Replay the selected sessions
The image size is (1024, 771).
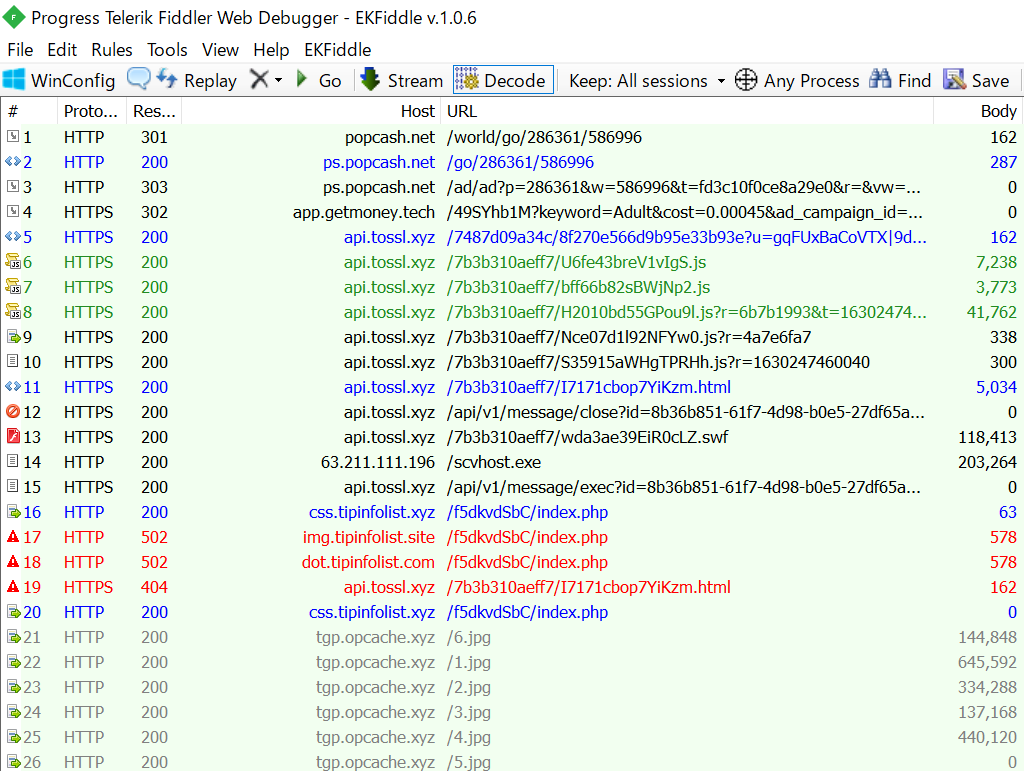197,80
